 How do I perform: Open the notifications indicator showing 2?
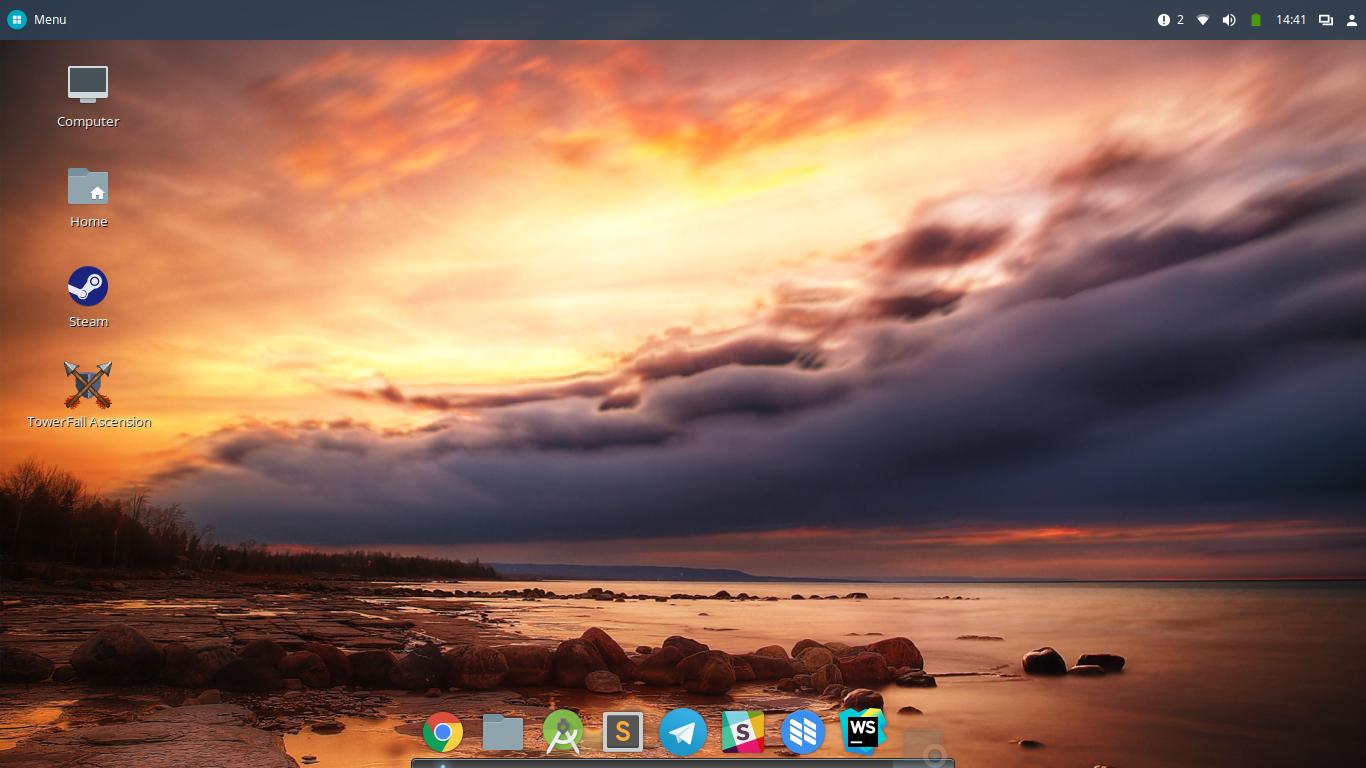pyautogui.click(x=1171, y=20)
